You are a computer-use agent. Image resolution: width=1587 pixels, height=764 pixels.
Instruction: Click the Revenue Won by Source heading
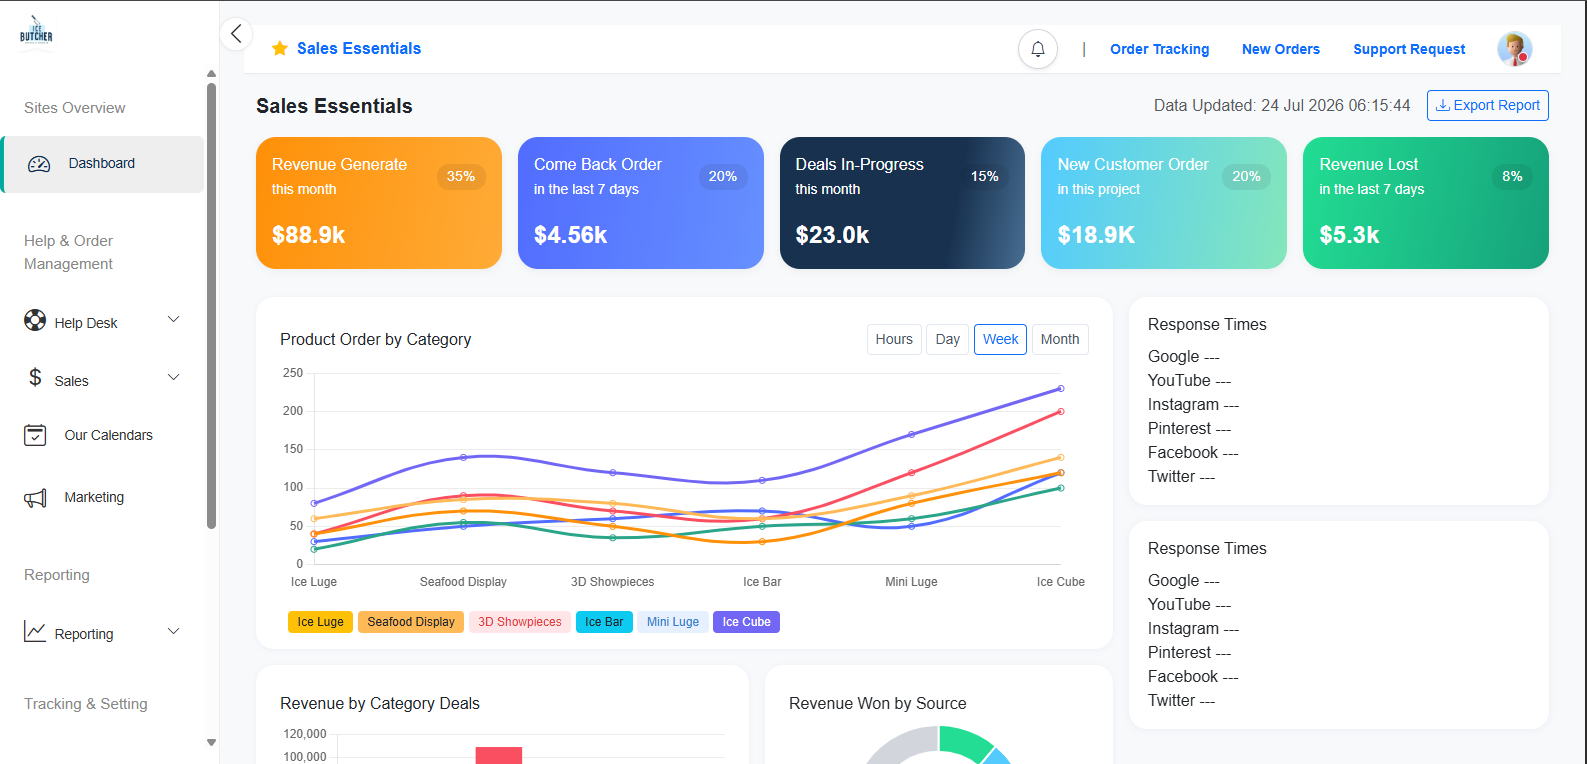tap(878, 704)
